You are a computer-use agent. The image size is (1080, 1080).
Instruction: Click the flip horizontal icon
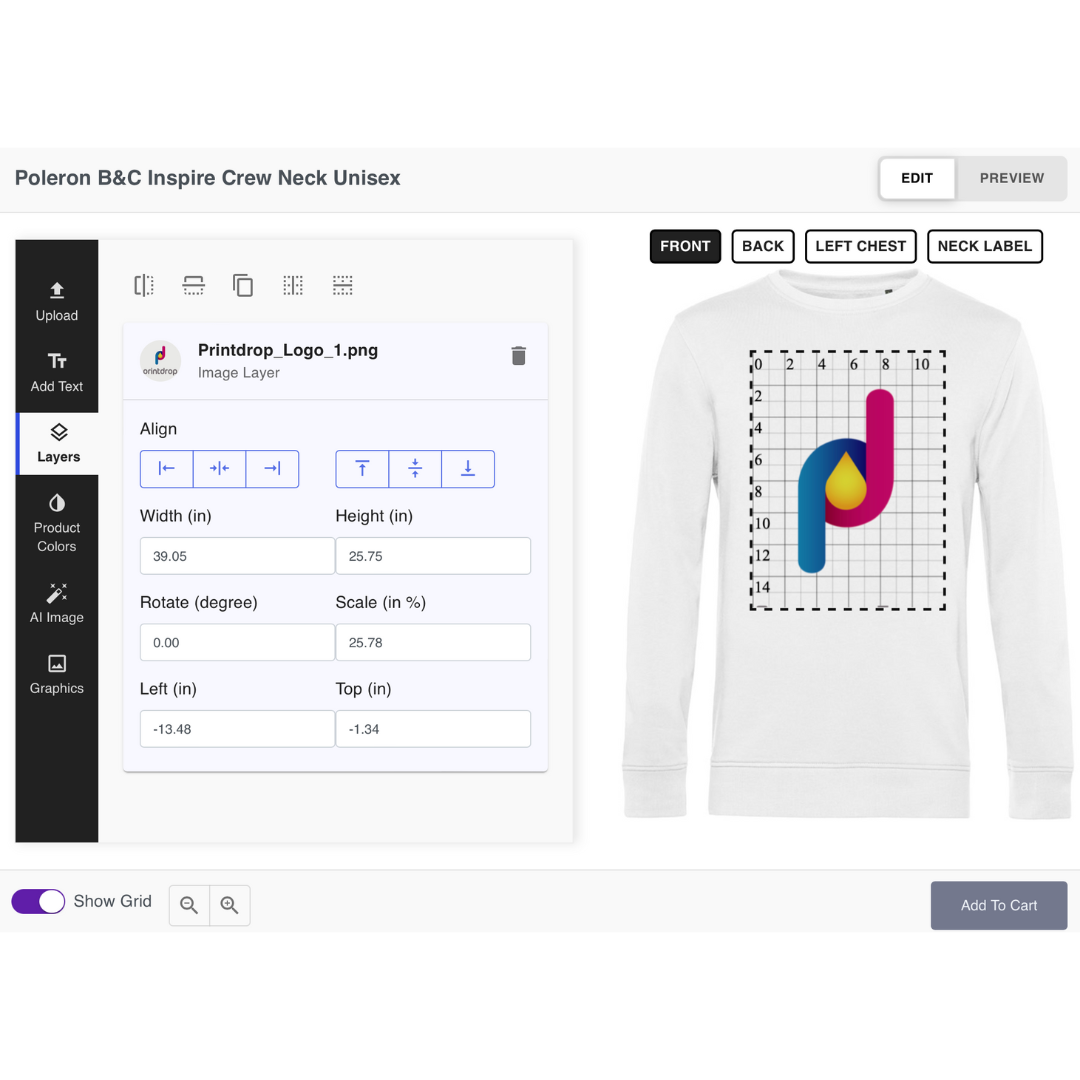click(144, 285)
